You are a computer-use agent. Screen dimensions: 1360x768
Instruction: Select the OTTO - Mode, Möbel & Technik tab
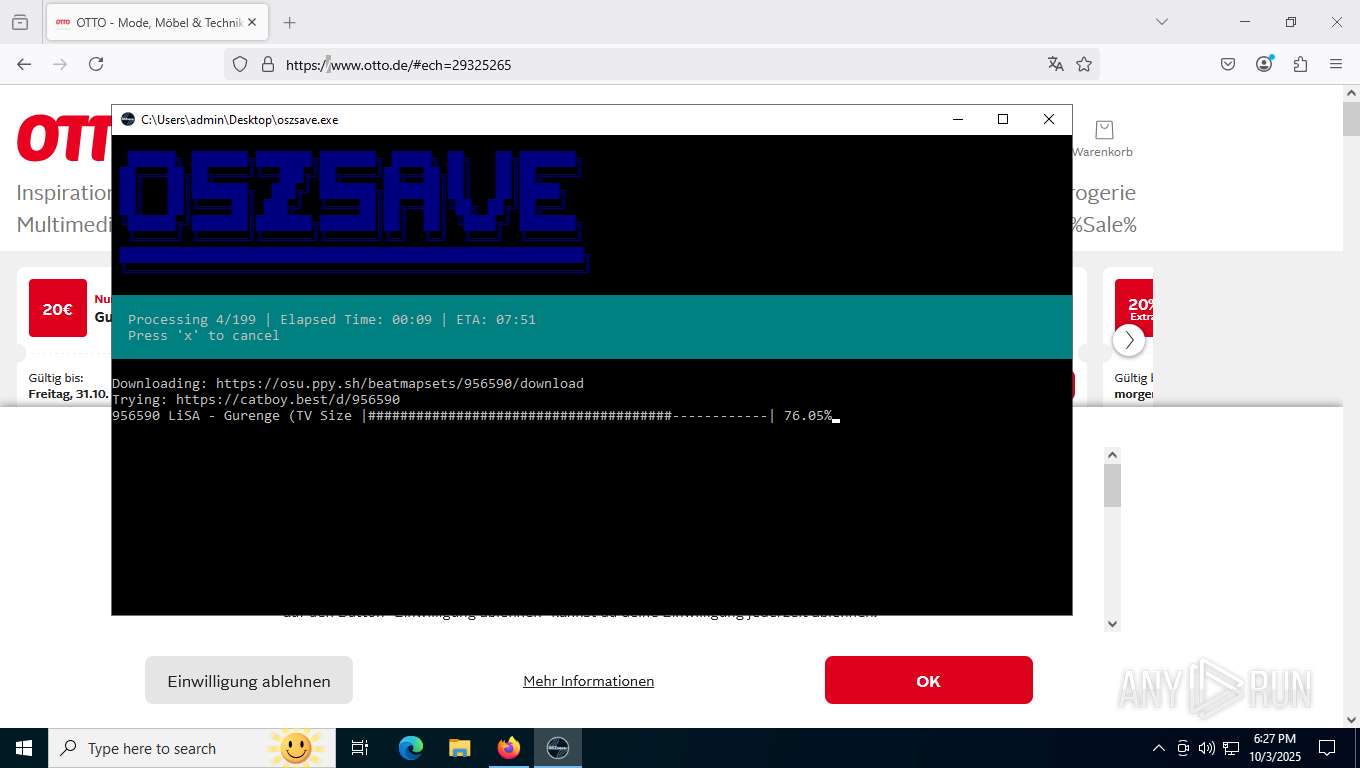(x=157, y=22)
